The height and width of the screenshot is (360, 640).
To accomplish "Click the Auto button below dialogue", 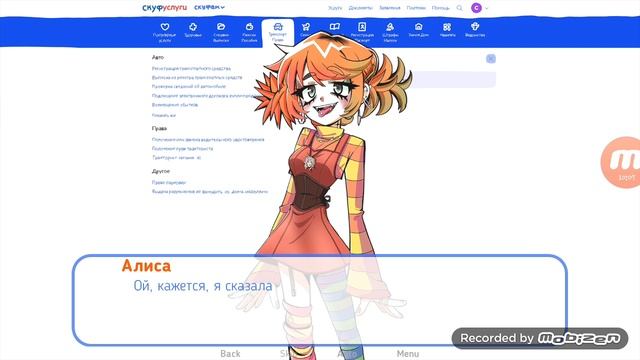I will [x=347, y=353].
